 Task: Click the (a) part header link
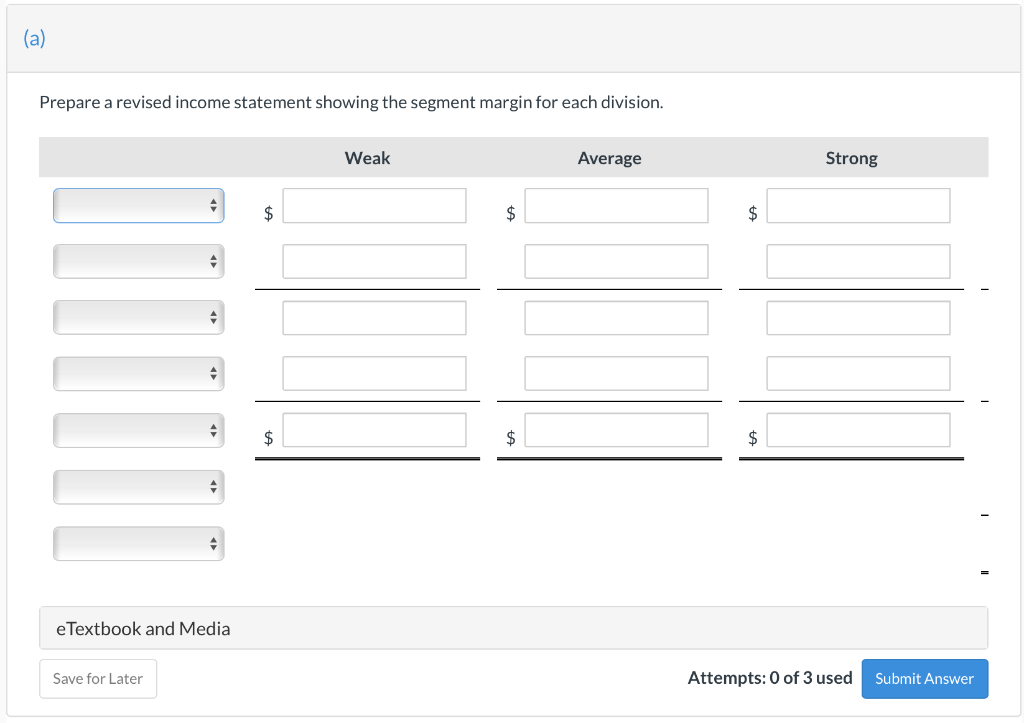pyautogui.click(x=34, y=38)
